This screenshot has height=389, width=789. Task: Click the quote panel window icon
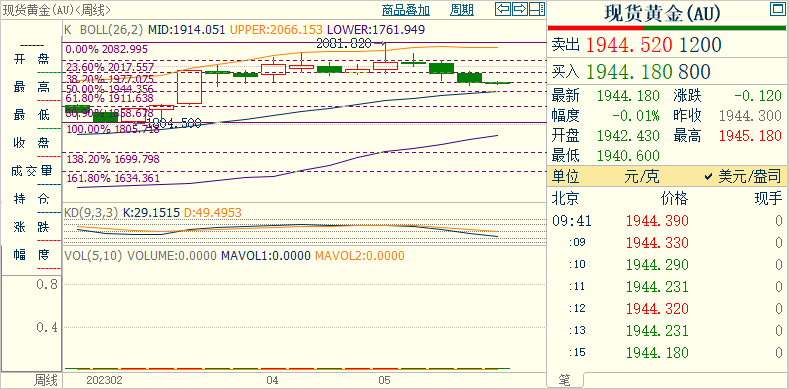click(777, 9)
